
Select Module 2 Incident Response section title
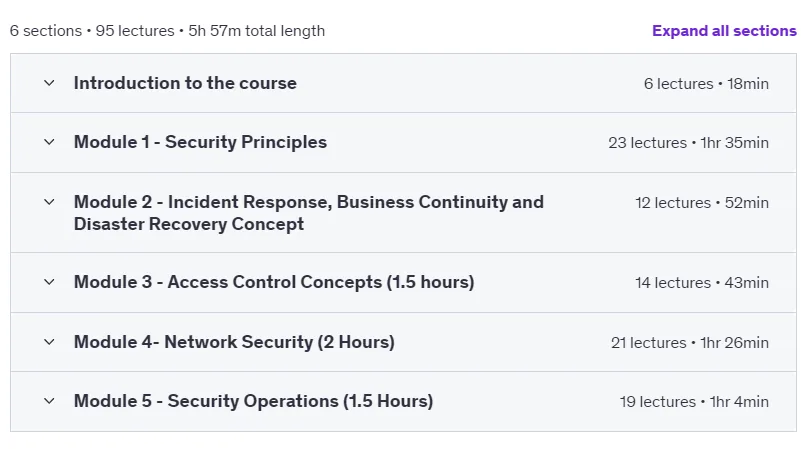tap(309, 213)
